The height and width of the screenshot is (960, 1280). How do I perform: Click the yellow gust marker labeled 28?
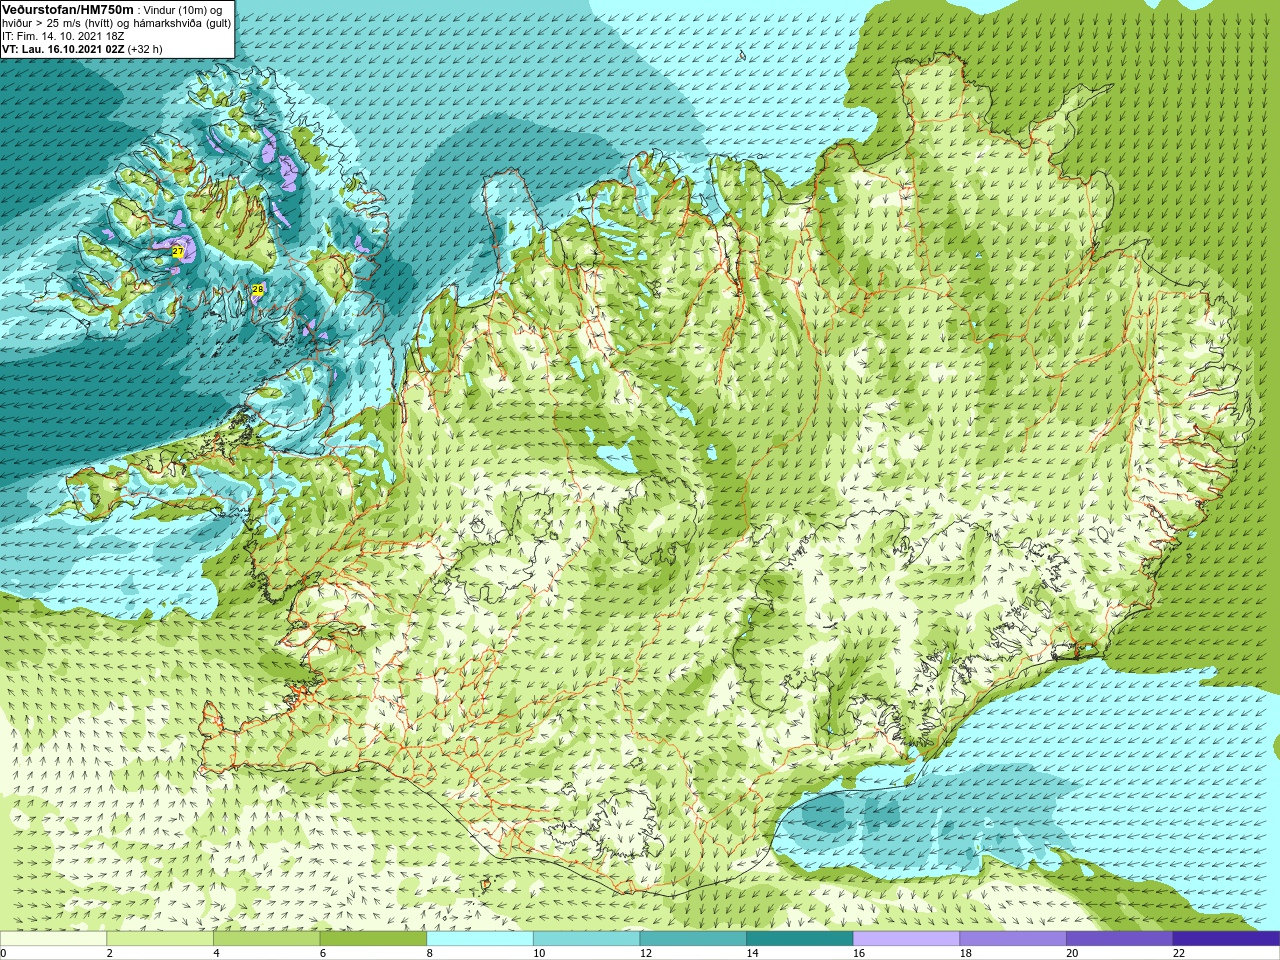coord(257,289)
